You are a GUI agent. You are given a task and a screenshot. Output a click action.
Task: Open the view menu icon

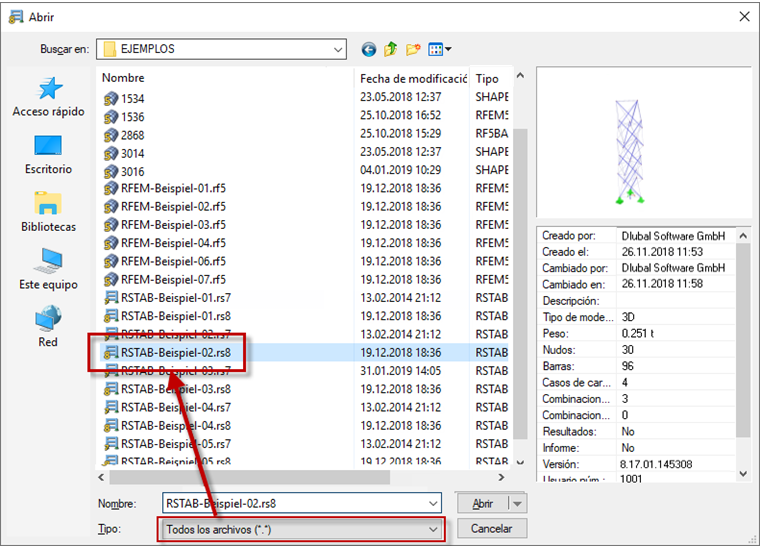coord(440,49)
